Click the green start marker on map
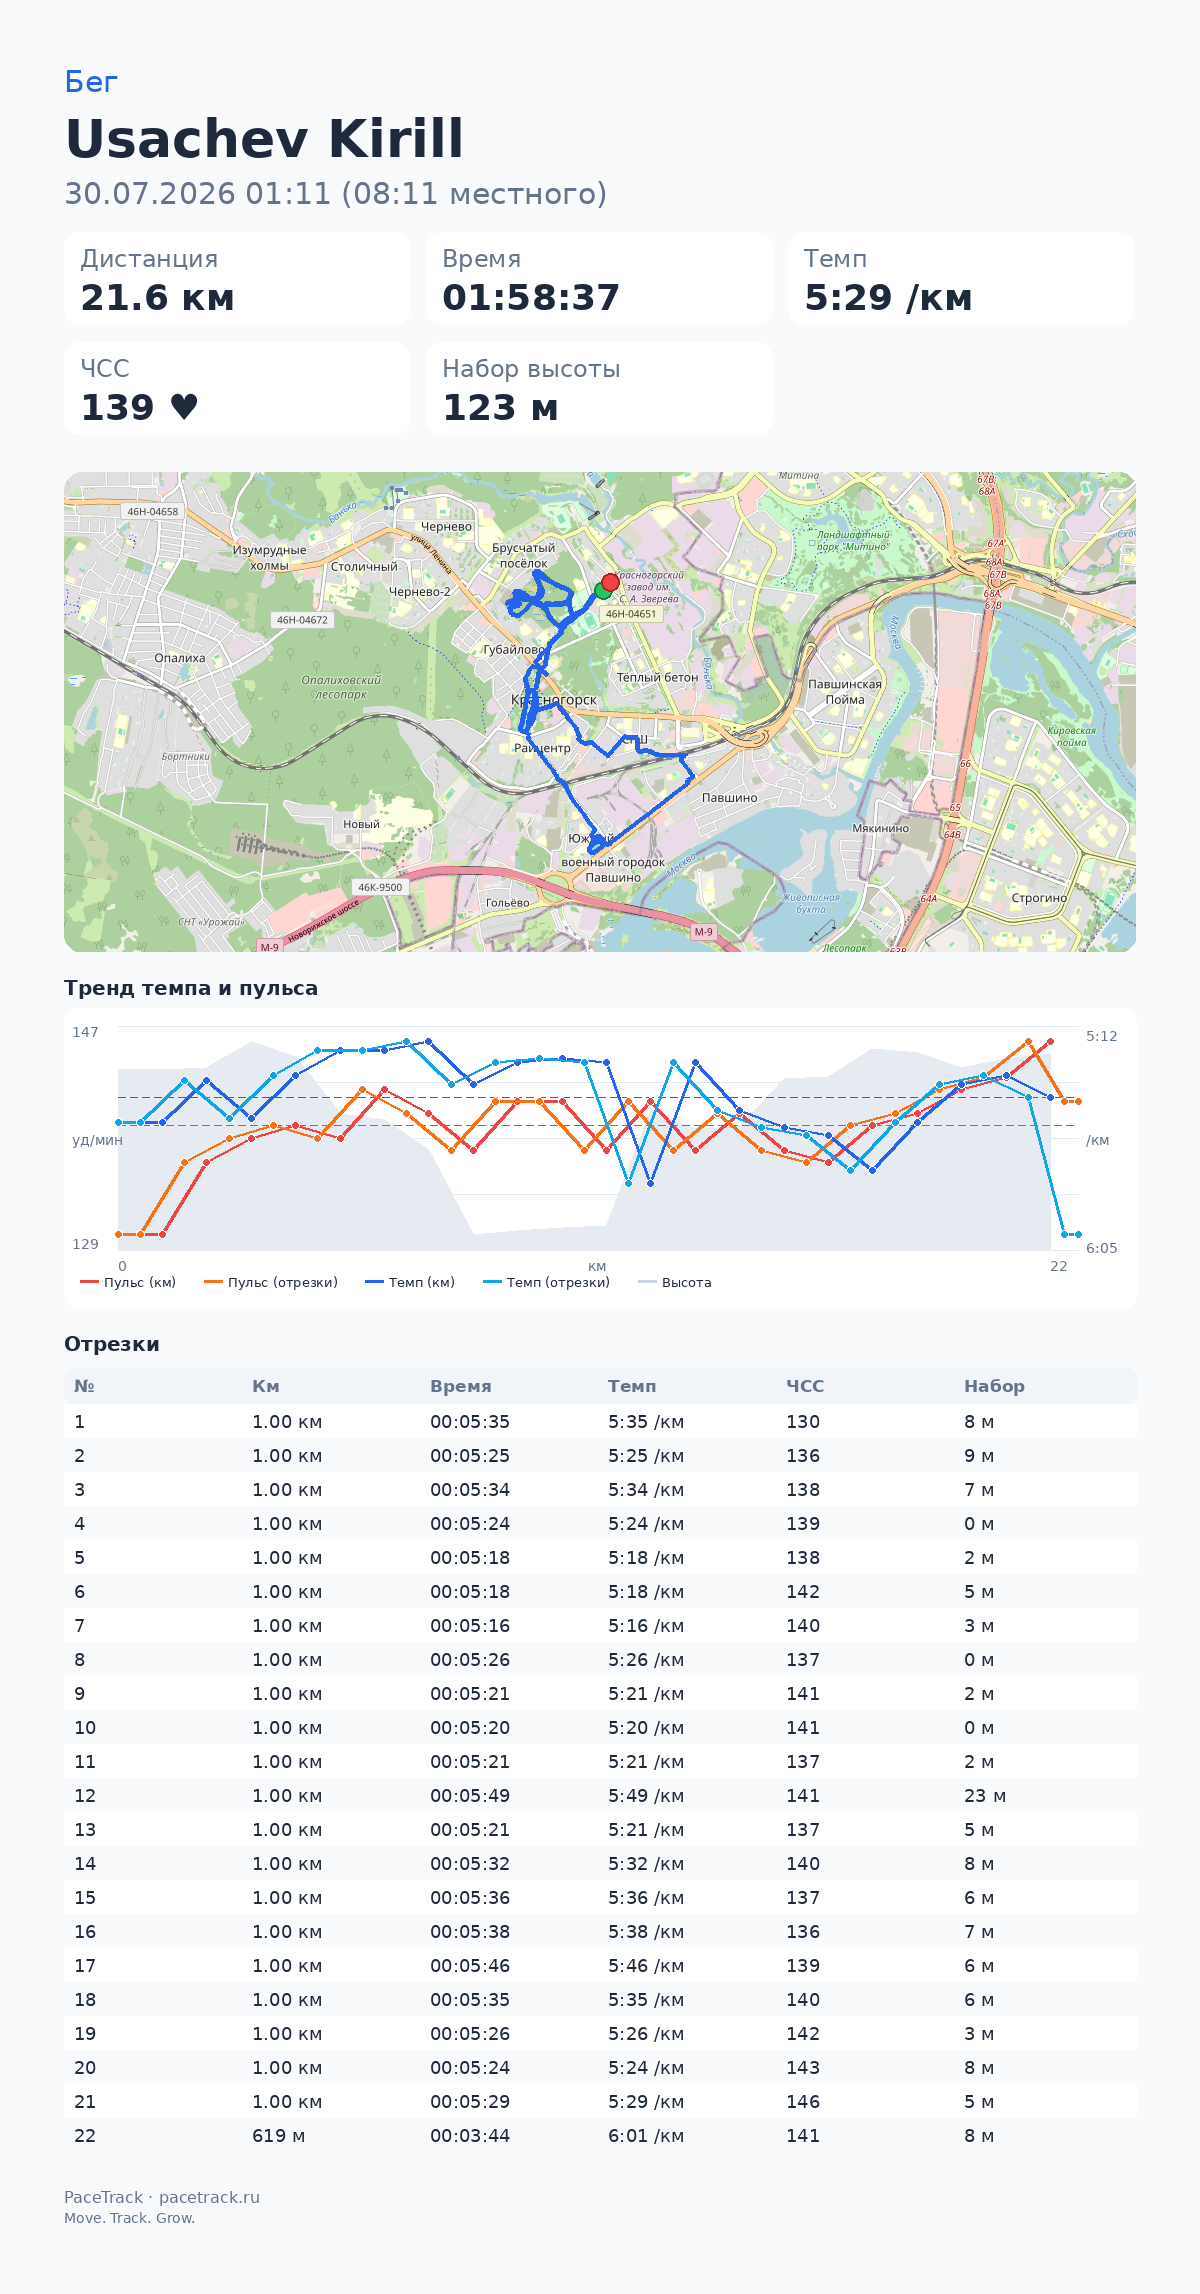This screenshot has width=1200, height=2294. pyautogui.click(x=603, y=590)
